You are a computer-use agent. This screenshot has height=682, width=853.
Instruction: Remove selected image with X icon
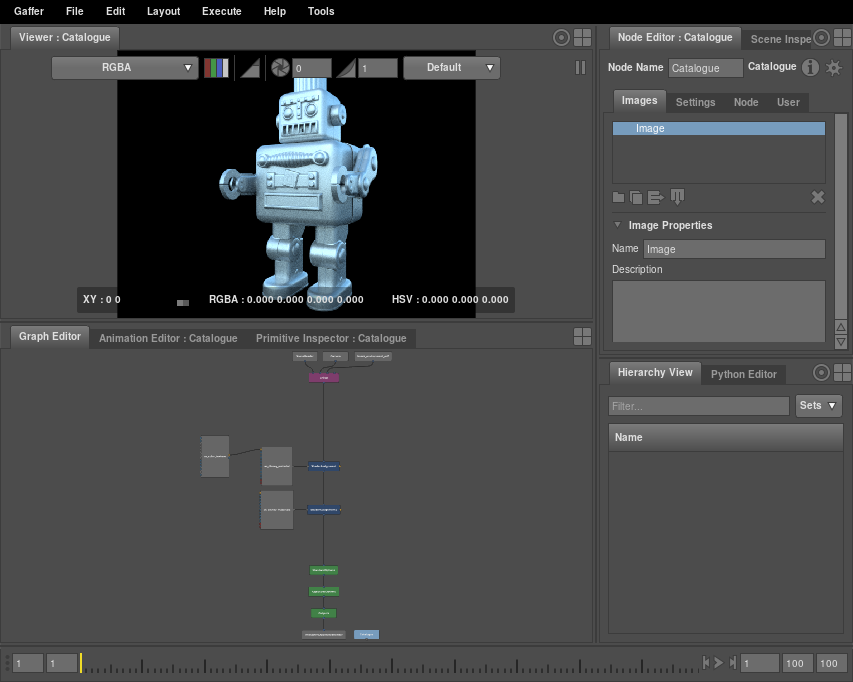coord(817,197)
